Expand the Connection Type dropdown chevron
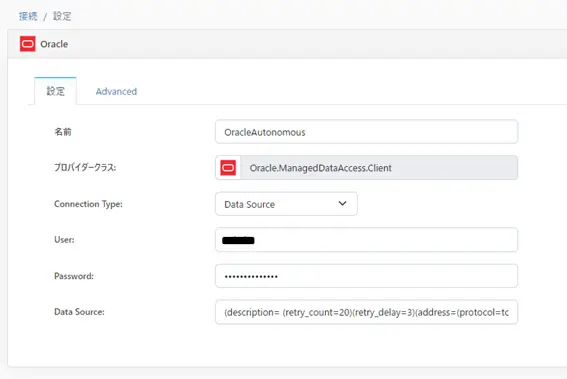567x379 pixels. pyautogui.click(x=342, y=204)
